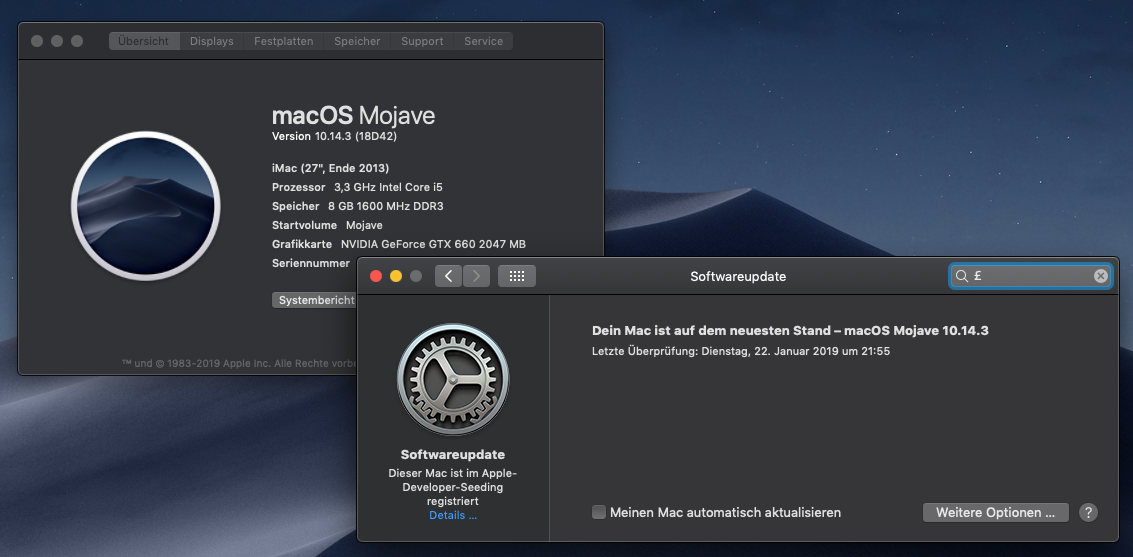Close the About This Mac window
The image size is (1133, 557).
[37, 41]
